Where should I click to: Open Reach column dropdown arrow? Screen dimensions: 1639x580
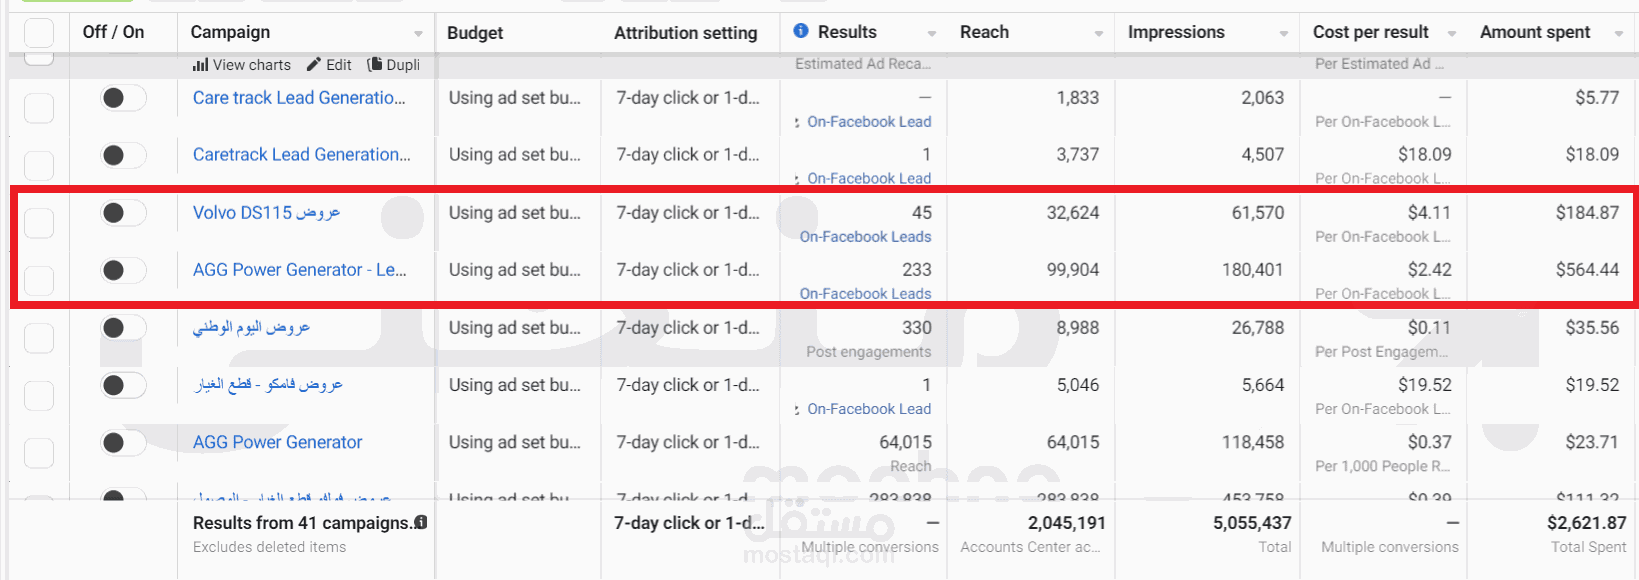pyautogui.click(x=1098, y=33)
